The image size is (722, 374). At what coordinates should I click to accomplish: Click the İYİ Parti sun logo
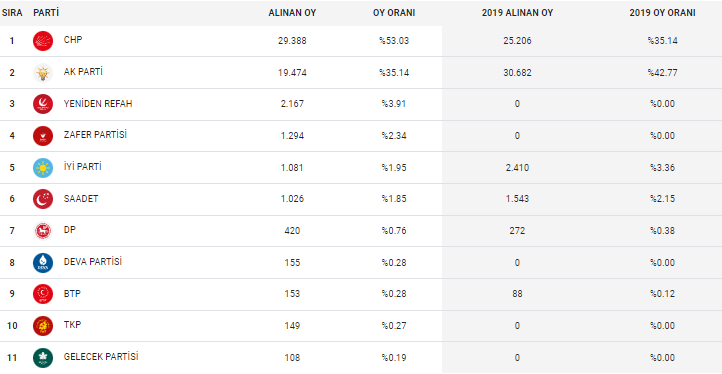[43, 168]
